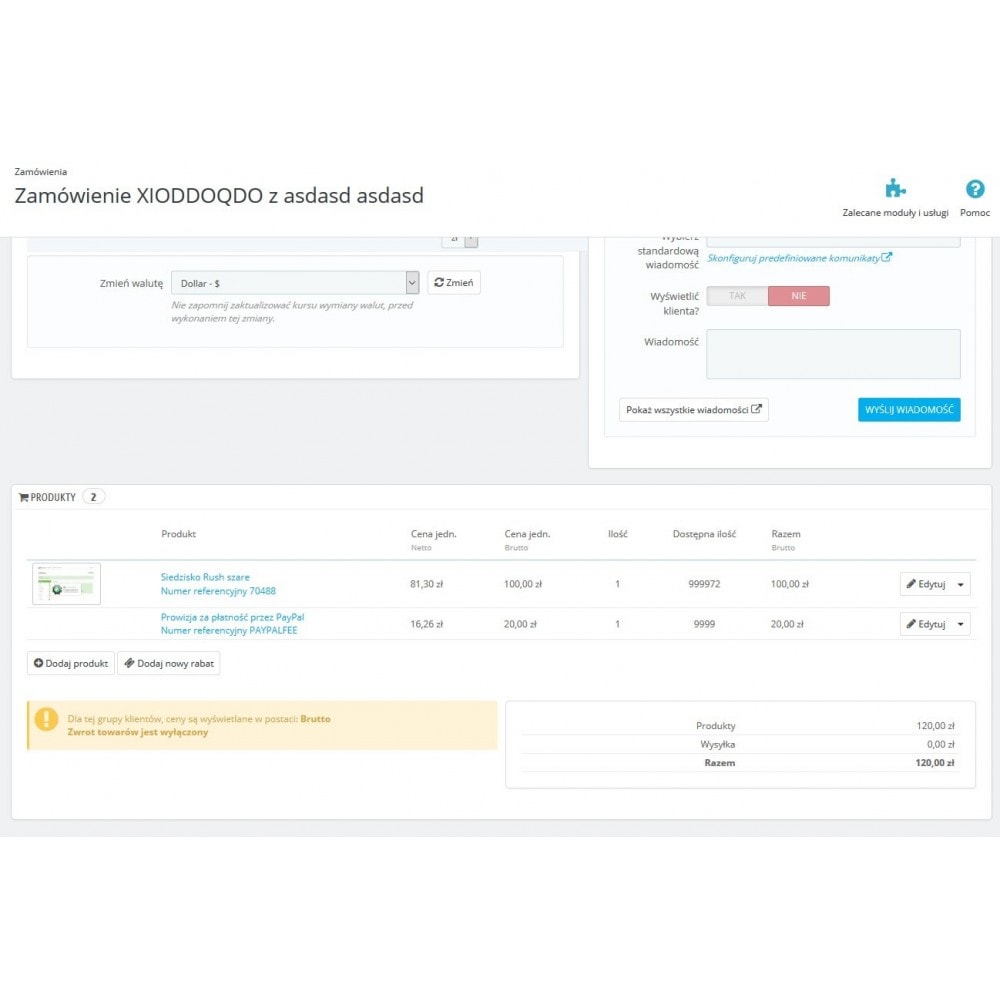Click the Zmień currency button
The height and width of the screenshot is (1000, 1000).
[x=453, y=283]
